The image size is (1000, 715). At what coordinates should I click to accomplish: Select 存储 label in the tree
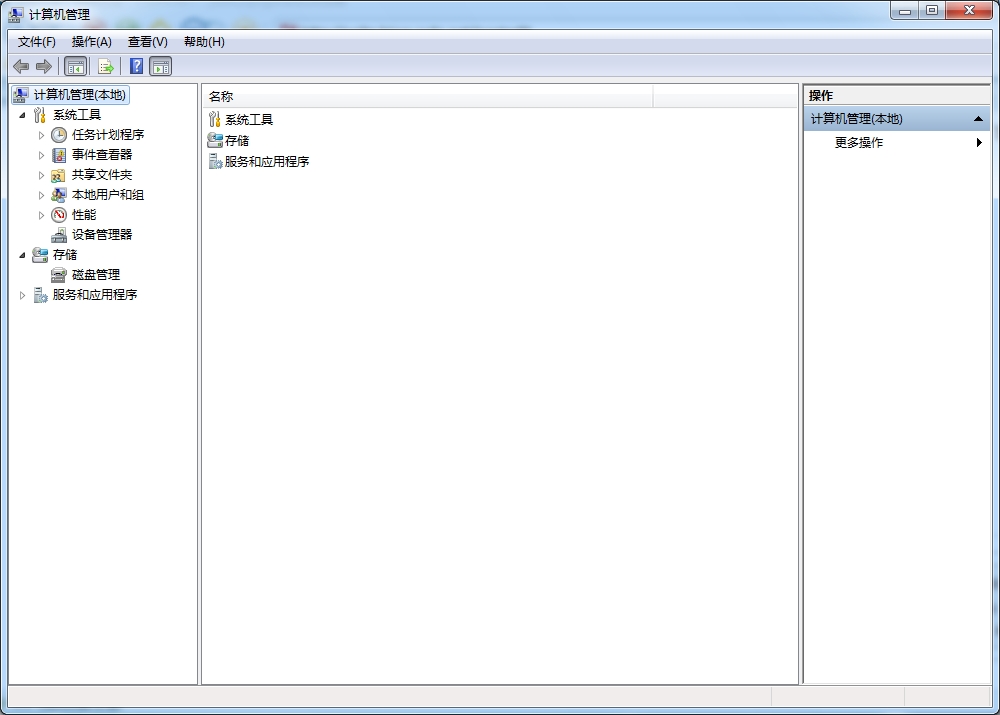[64, 254]
